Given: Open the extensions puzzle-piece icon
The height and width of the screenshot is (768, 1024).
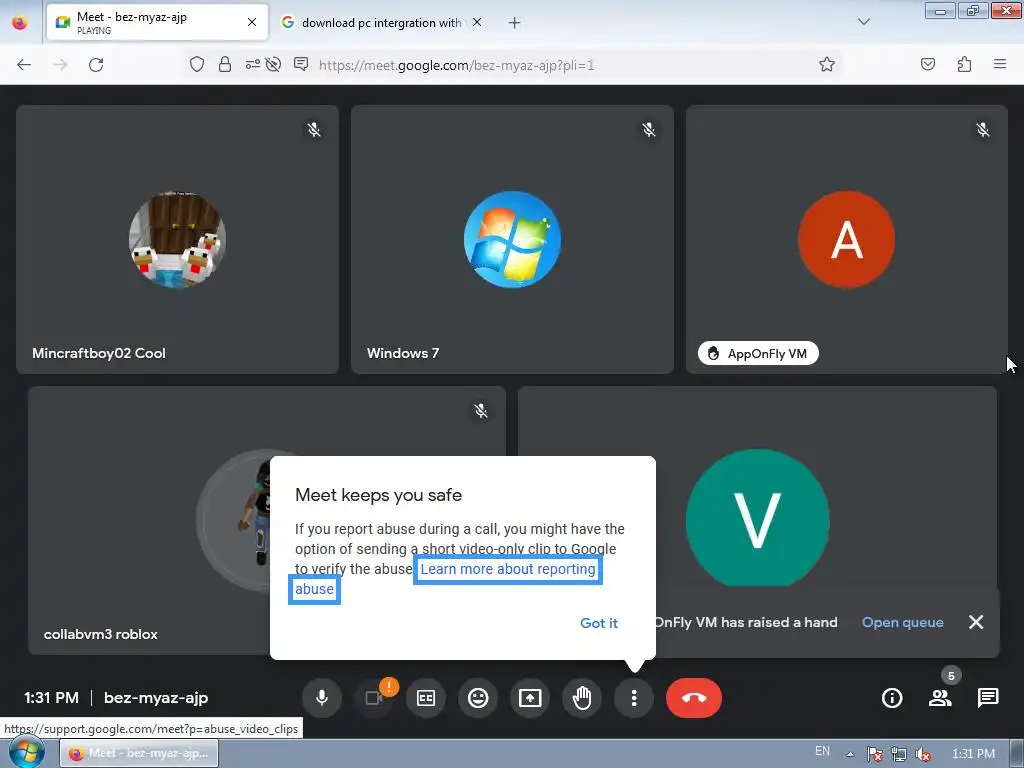Looking at the screenshot, I should pyautogui.click(x=965, y=64).
